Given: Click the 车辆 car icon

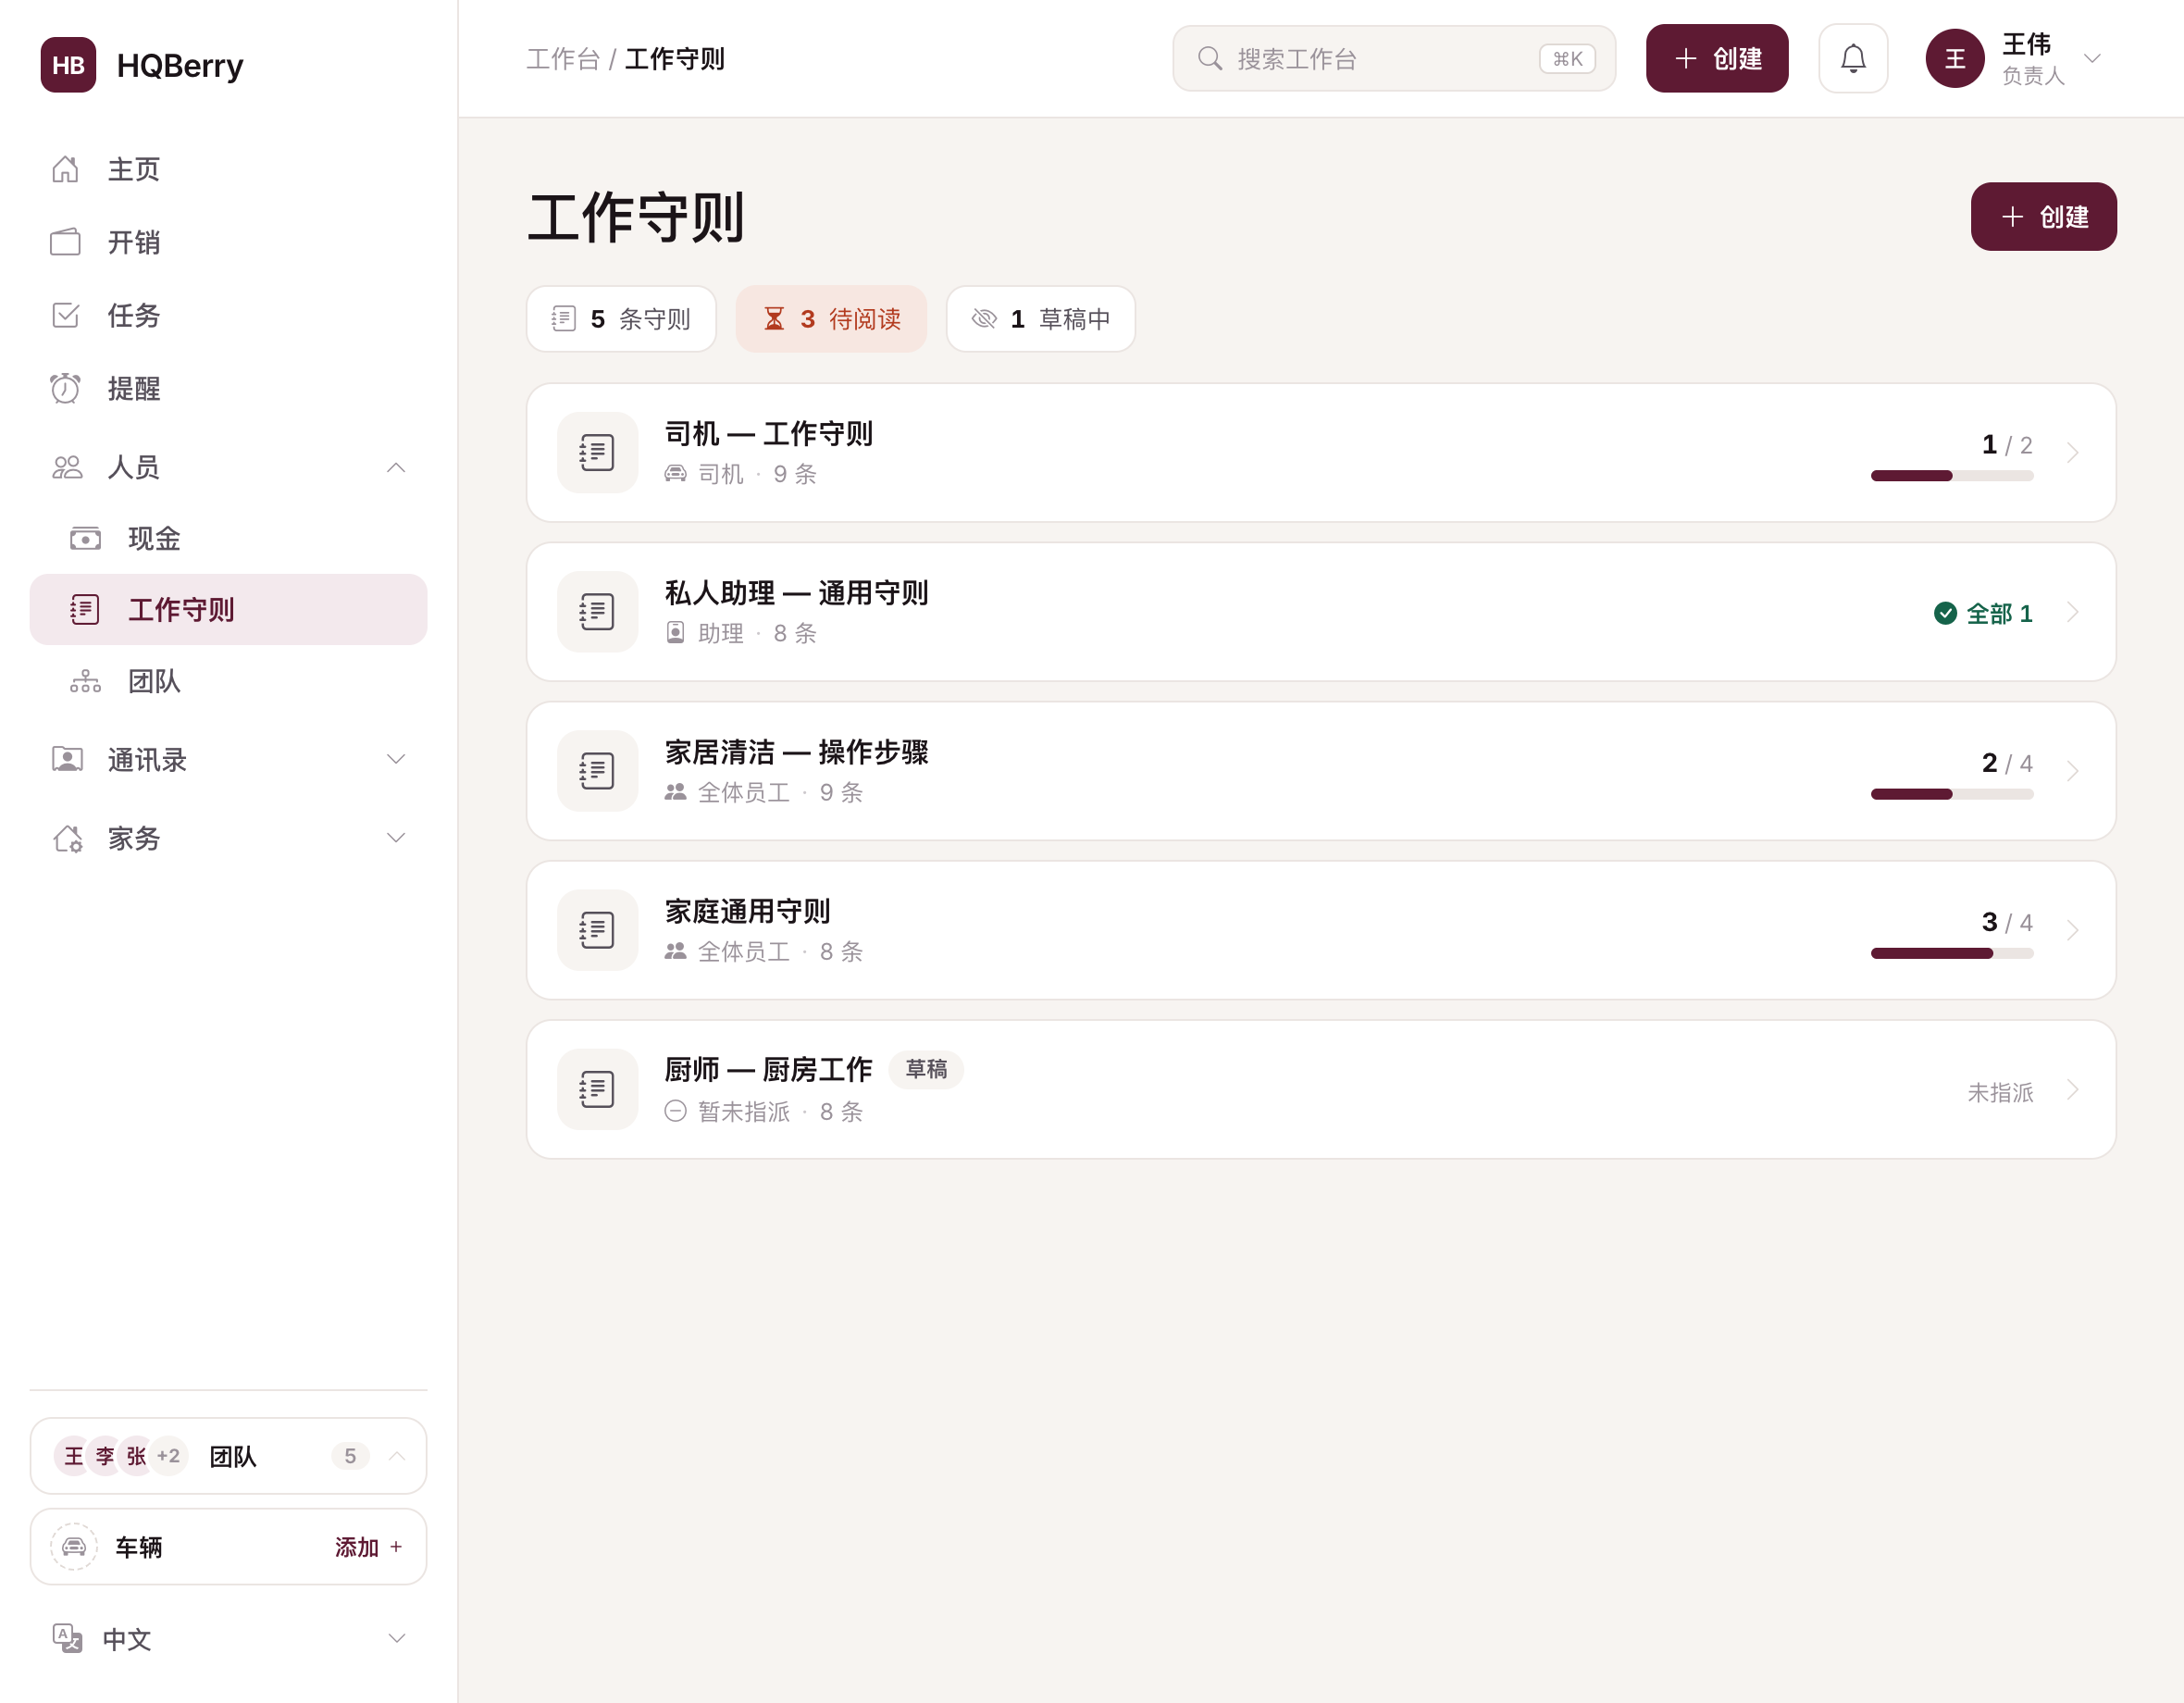Looking at the screenshot, I should 74,1546.
